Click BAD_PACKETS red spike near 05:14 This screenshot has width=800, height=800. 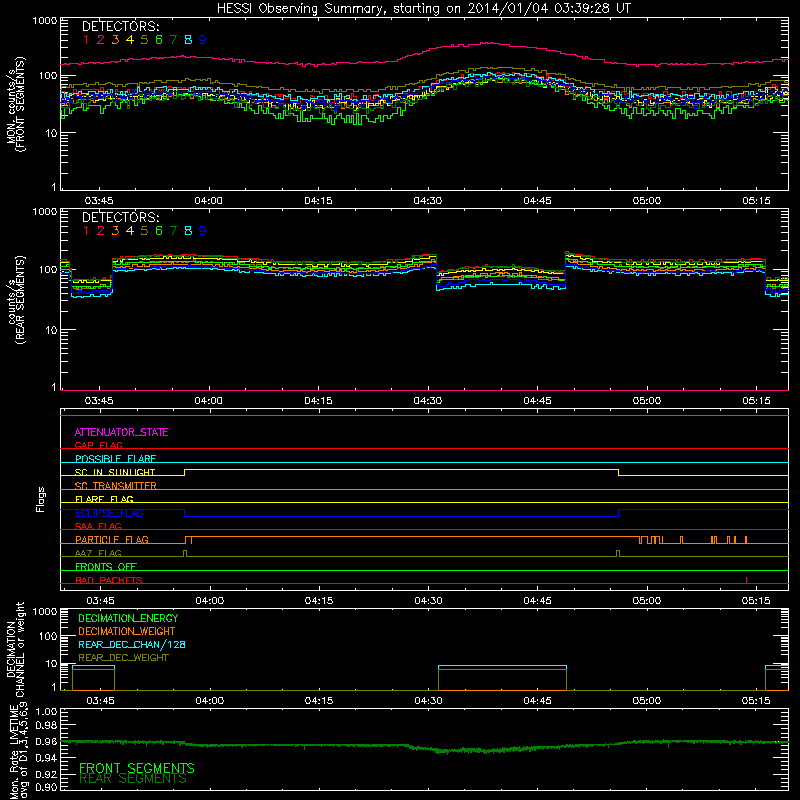746,580
